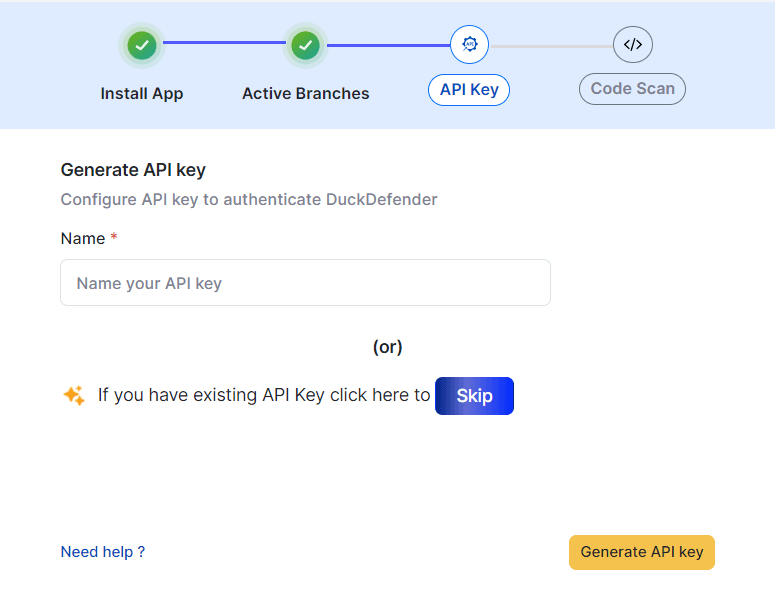This screenshot has height=597, width=775.
Task: Click the sparkle icon beside existing key text
Action: [74, 396]
